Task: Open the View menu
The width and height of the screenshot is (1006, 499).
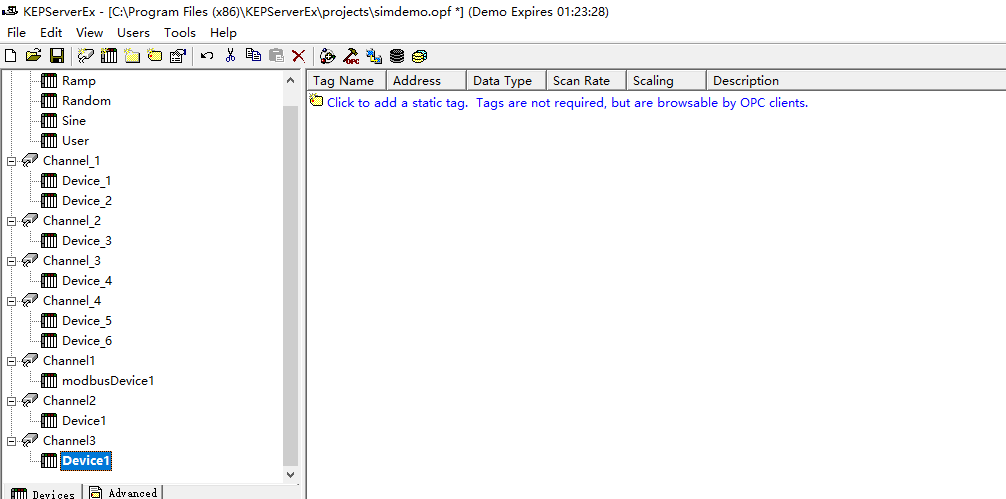Action: pyautogui.click(x=89, y=33)
